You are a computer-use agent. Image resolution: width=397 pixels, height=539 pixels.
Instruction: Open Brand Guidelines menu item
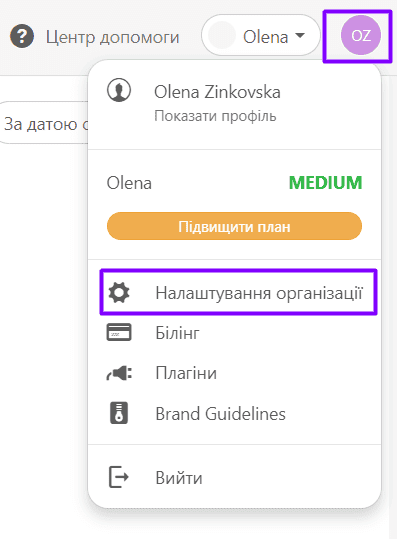(220, 414)
